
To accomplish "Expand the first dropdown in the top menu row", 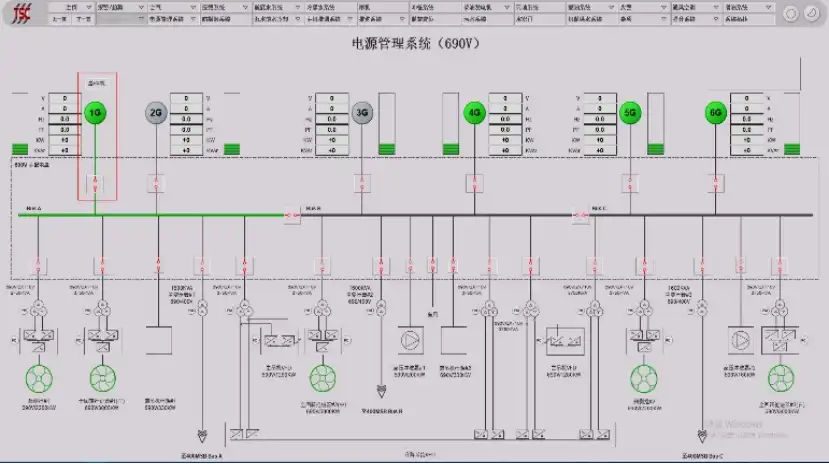I will 77,7.
